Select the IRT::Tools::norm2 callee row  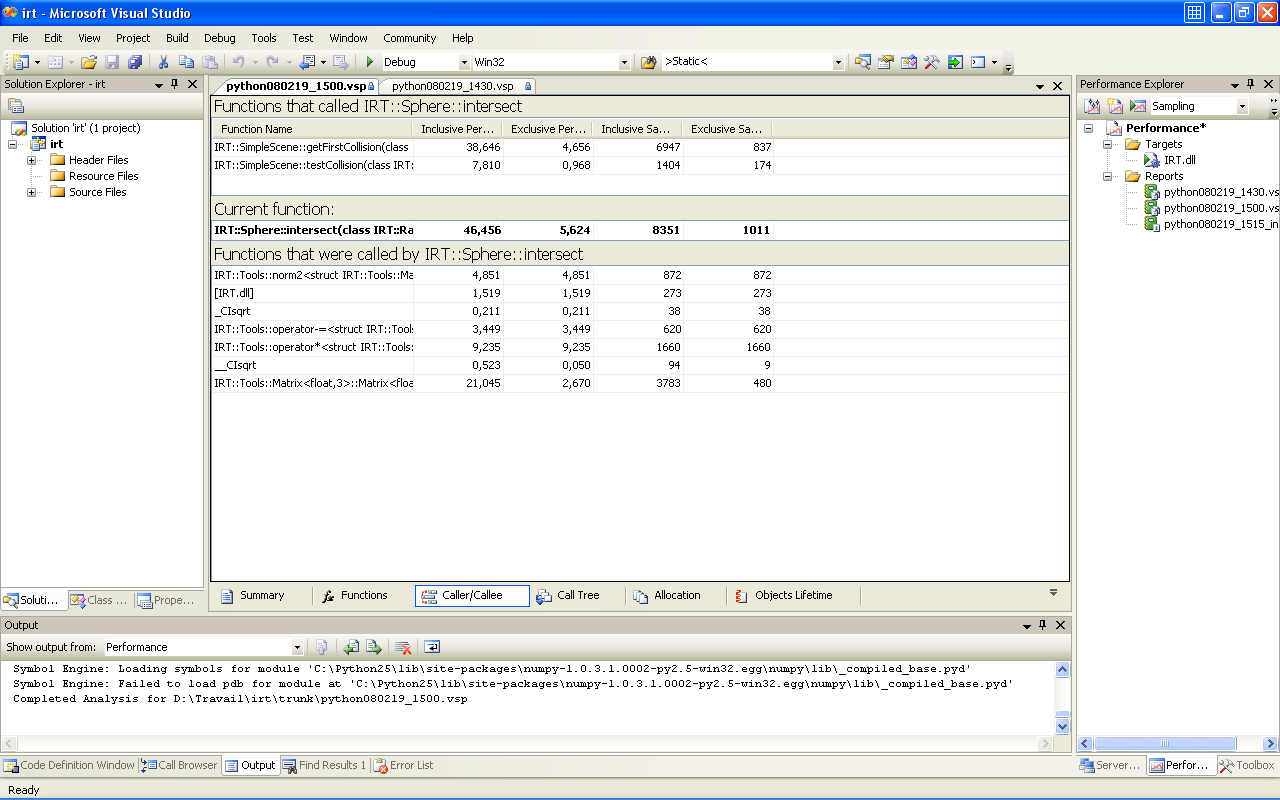(312, 275)
